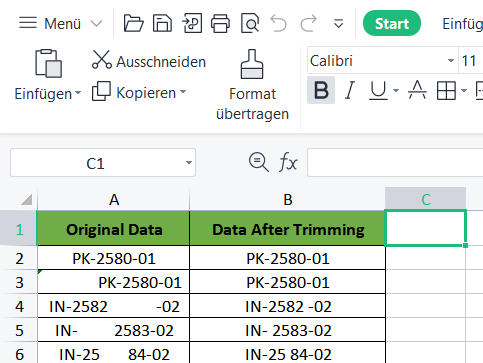Select cell B2 containing PK-2580-01
Image resolution: width=483 pixels, height=363 pixels.
[x=288, y=258]
